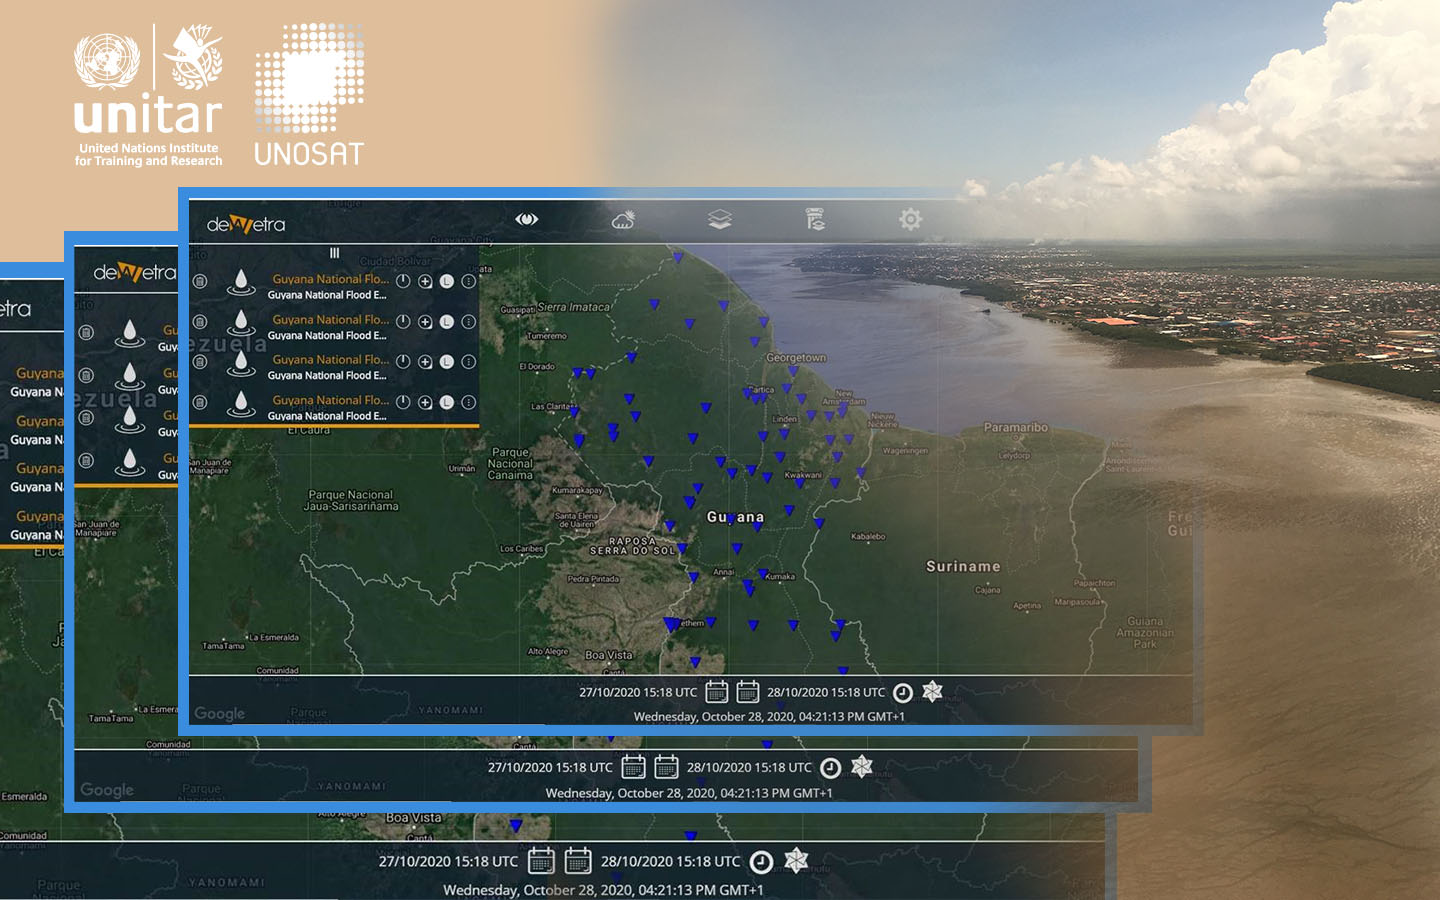The image size is (1440, 900).
Task: Open the column-with-layers icon in the top toolbar
Action: coord(815,219)
